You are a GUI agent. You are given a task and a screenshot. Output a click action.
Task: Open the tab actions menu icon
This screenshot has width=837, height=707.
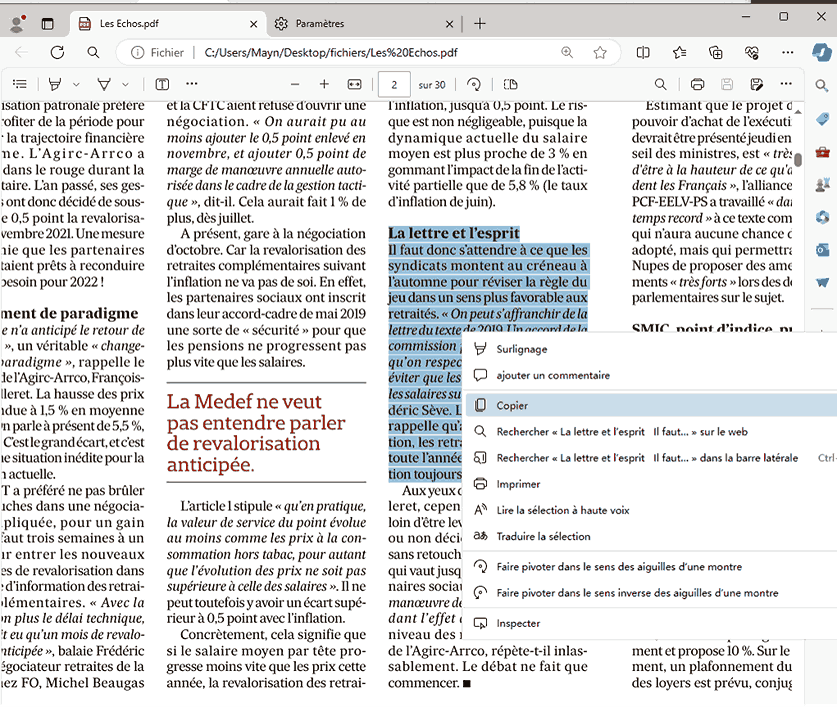[48, 23]
